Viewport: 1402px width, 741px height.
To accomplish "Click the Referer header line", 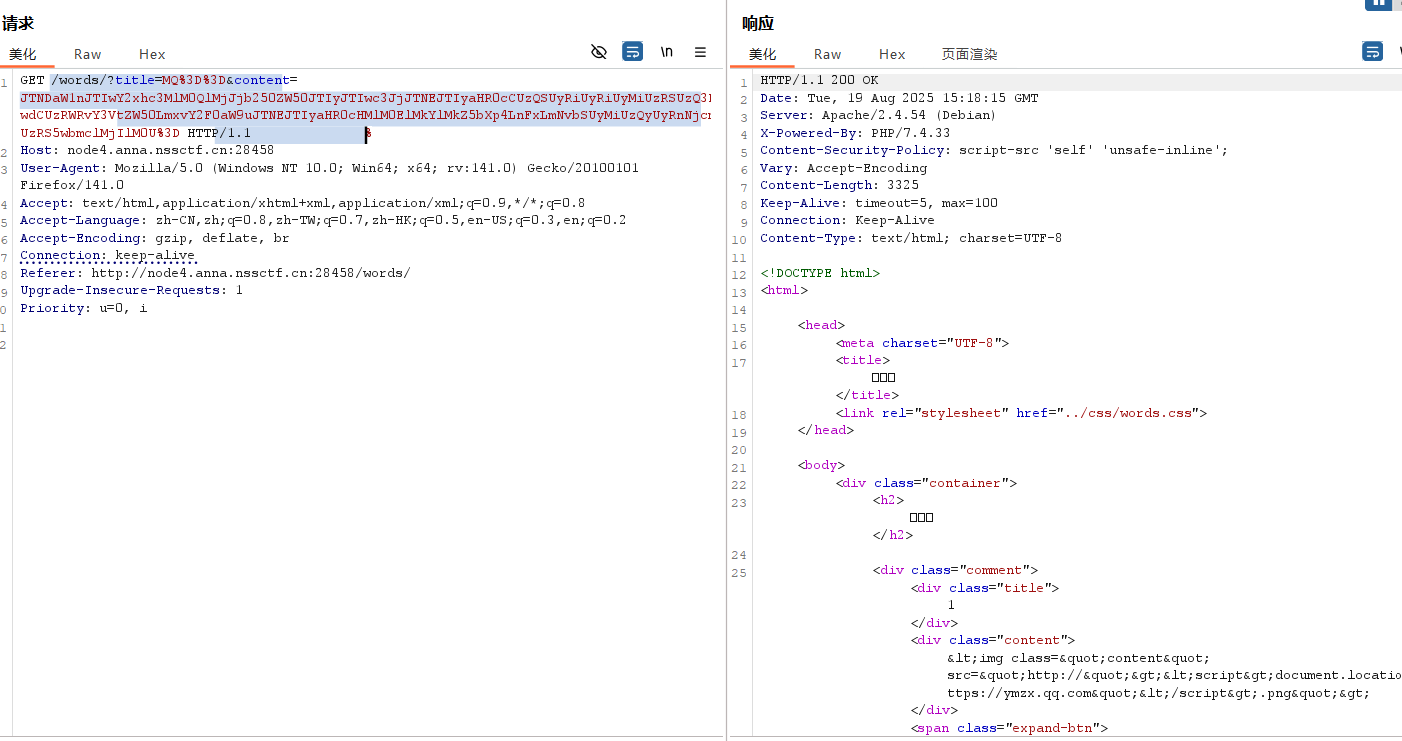I will (x=215, y=273).
